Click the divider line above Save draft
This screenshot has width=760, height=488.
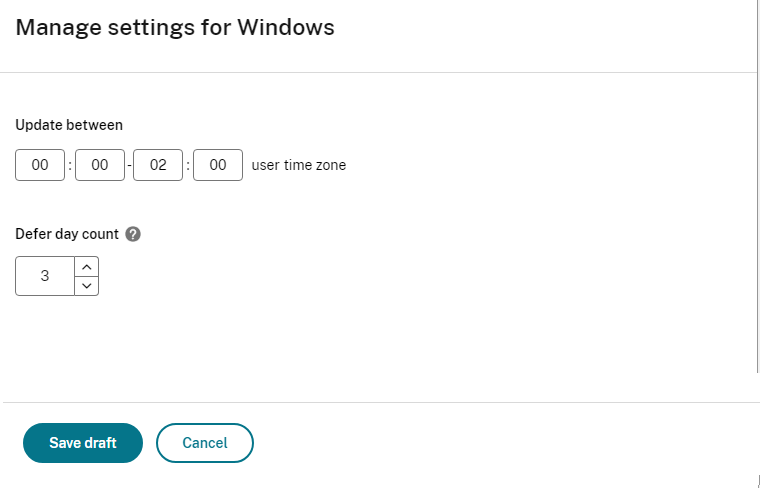380,402
